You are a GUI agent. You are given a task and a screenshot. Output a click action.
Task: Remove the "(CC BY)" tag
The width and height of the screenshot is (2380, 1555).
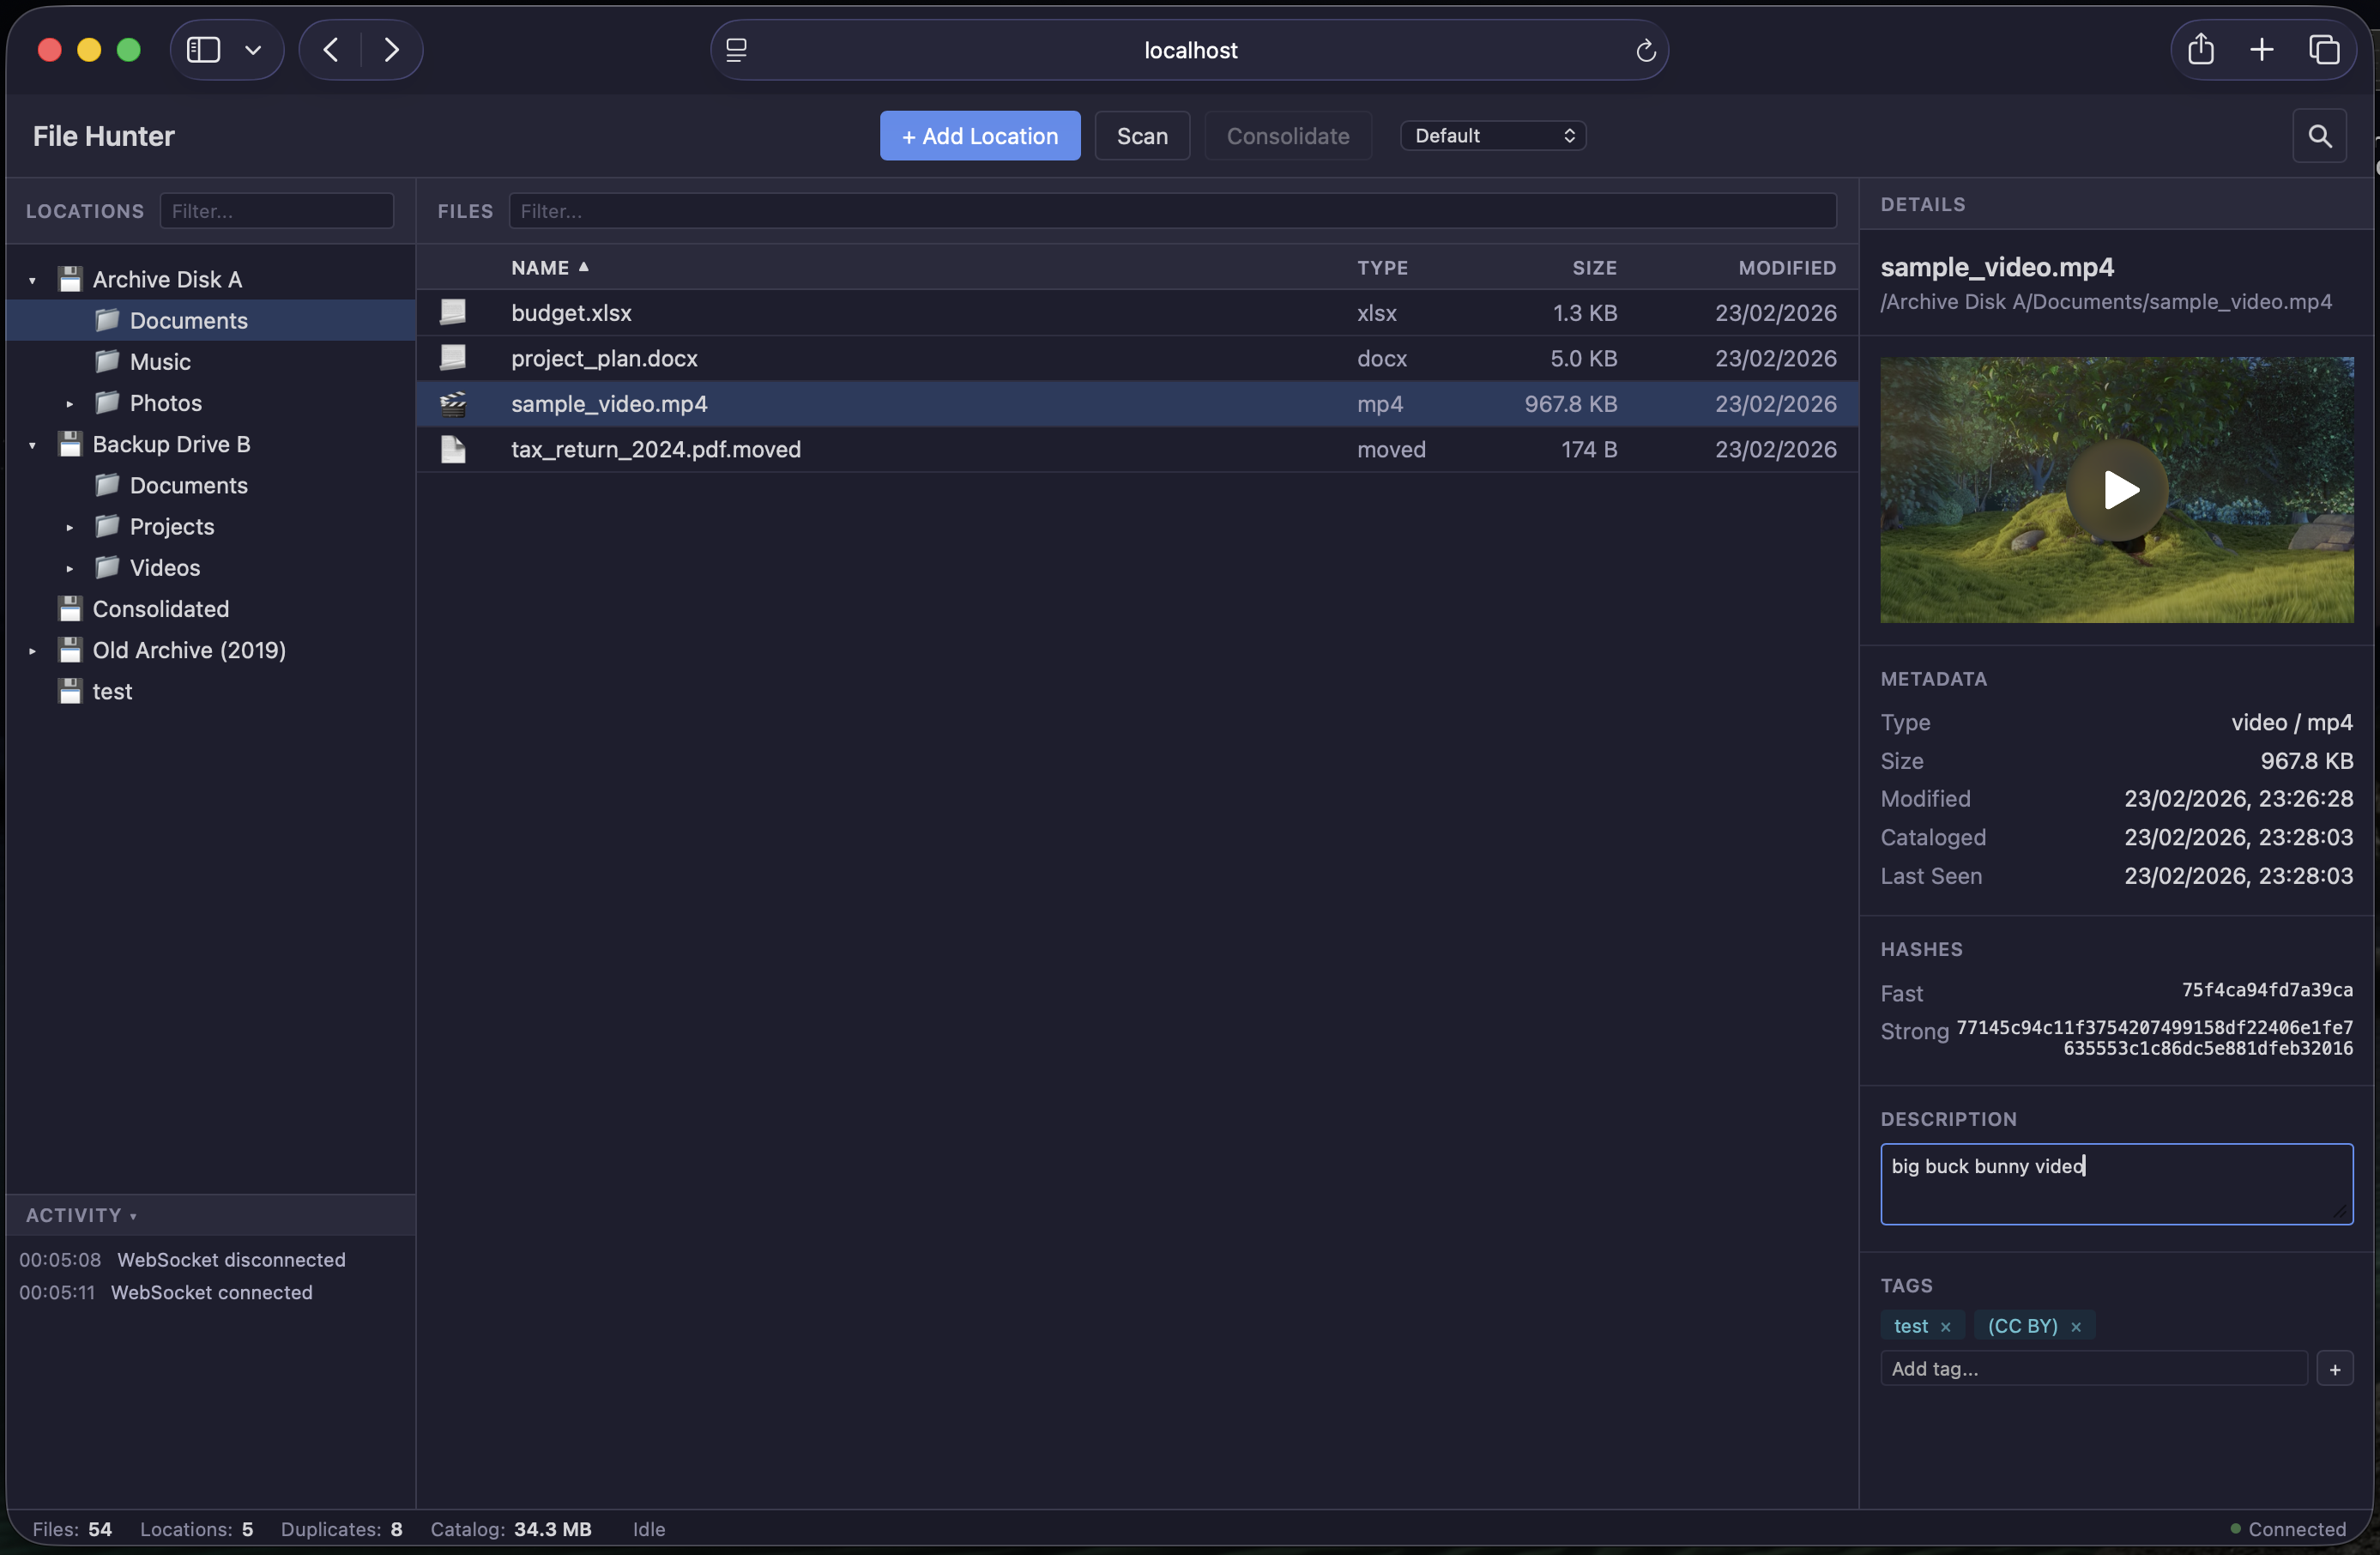[x=2077, y=1326]
